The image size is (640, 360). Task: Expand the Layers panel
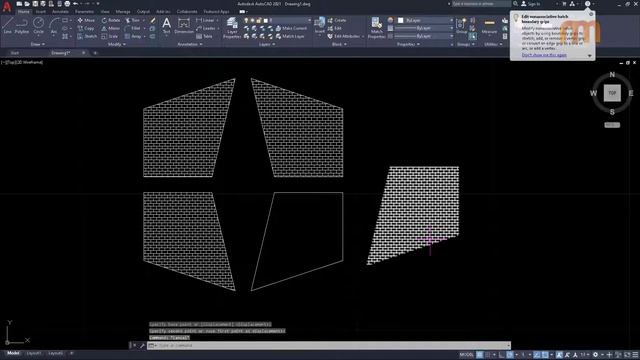pyautogui.click(x=267, y=44)
